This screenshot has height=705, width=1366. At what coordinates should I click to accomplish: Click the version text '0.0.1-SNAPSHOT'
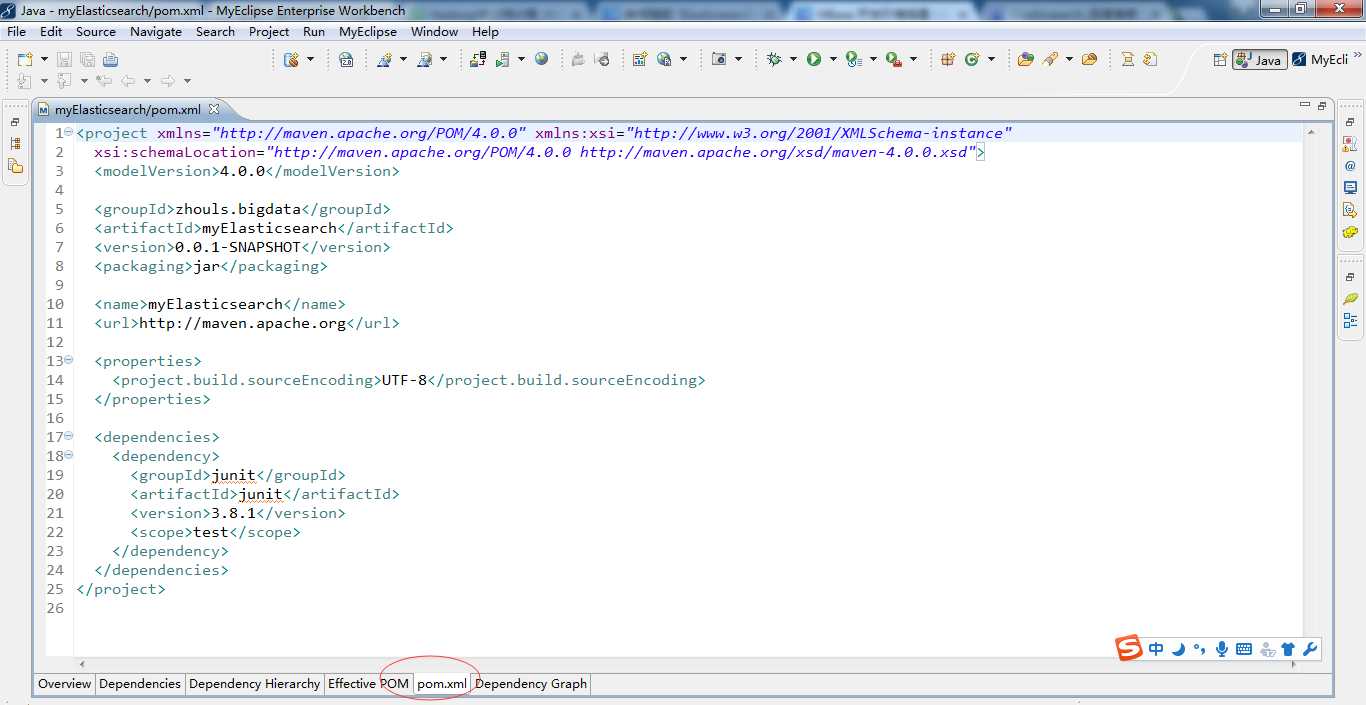coord(238,247)
